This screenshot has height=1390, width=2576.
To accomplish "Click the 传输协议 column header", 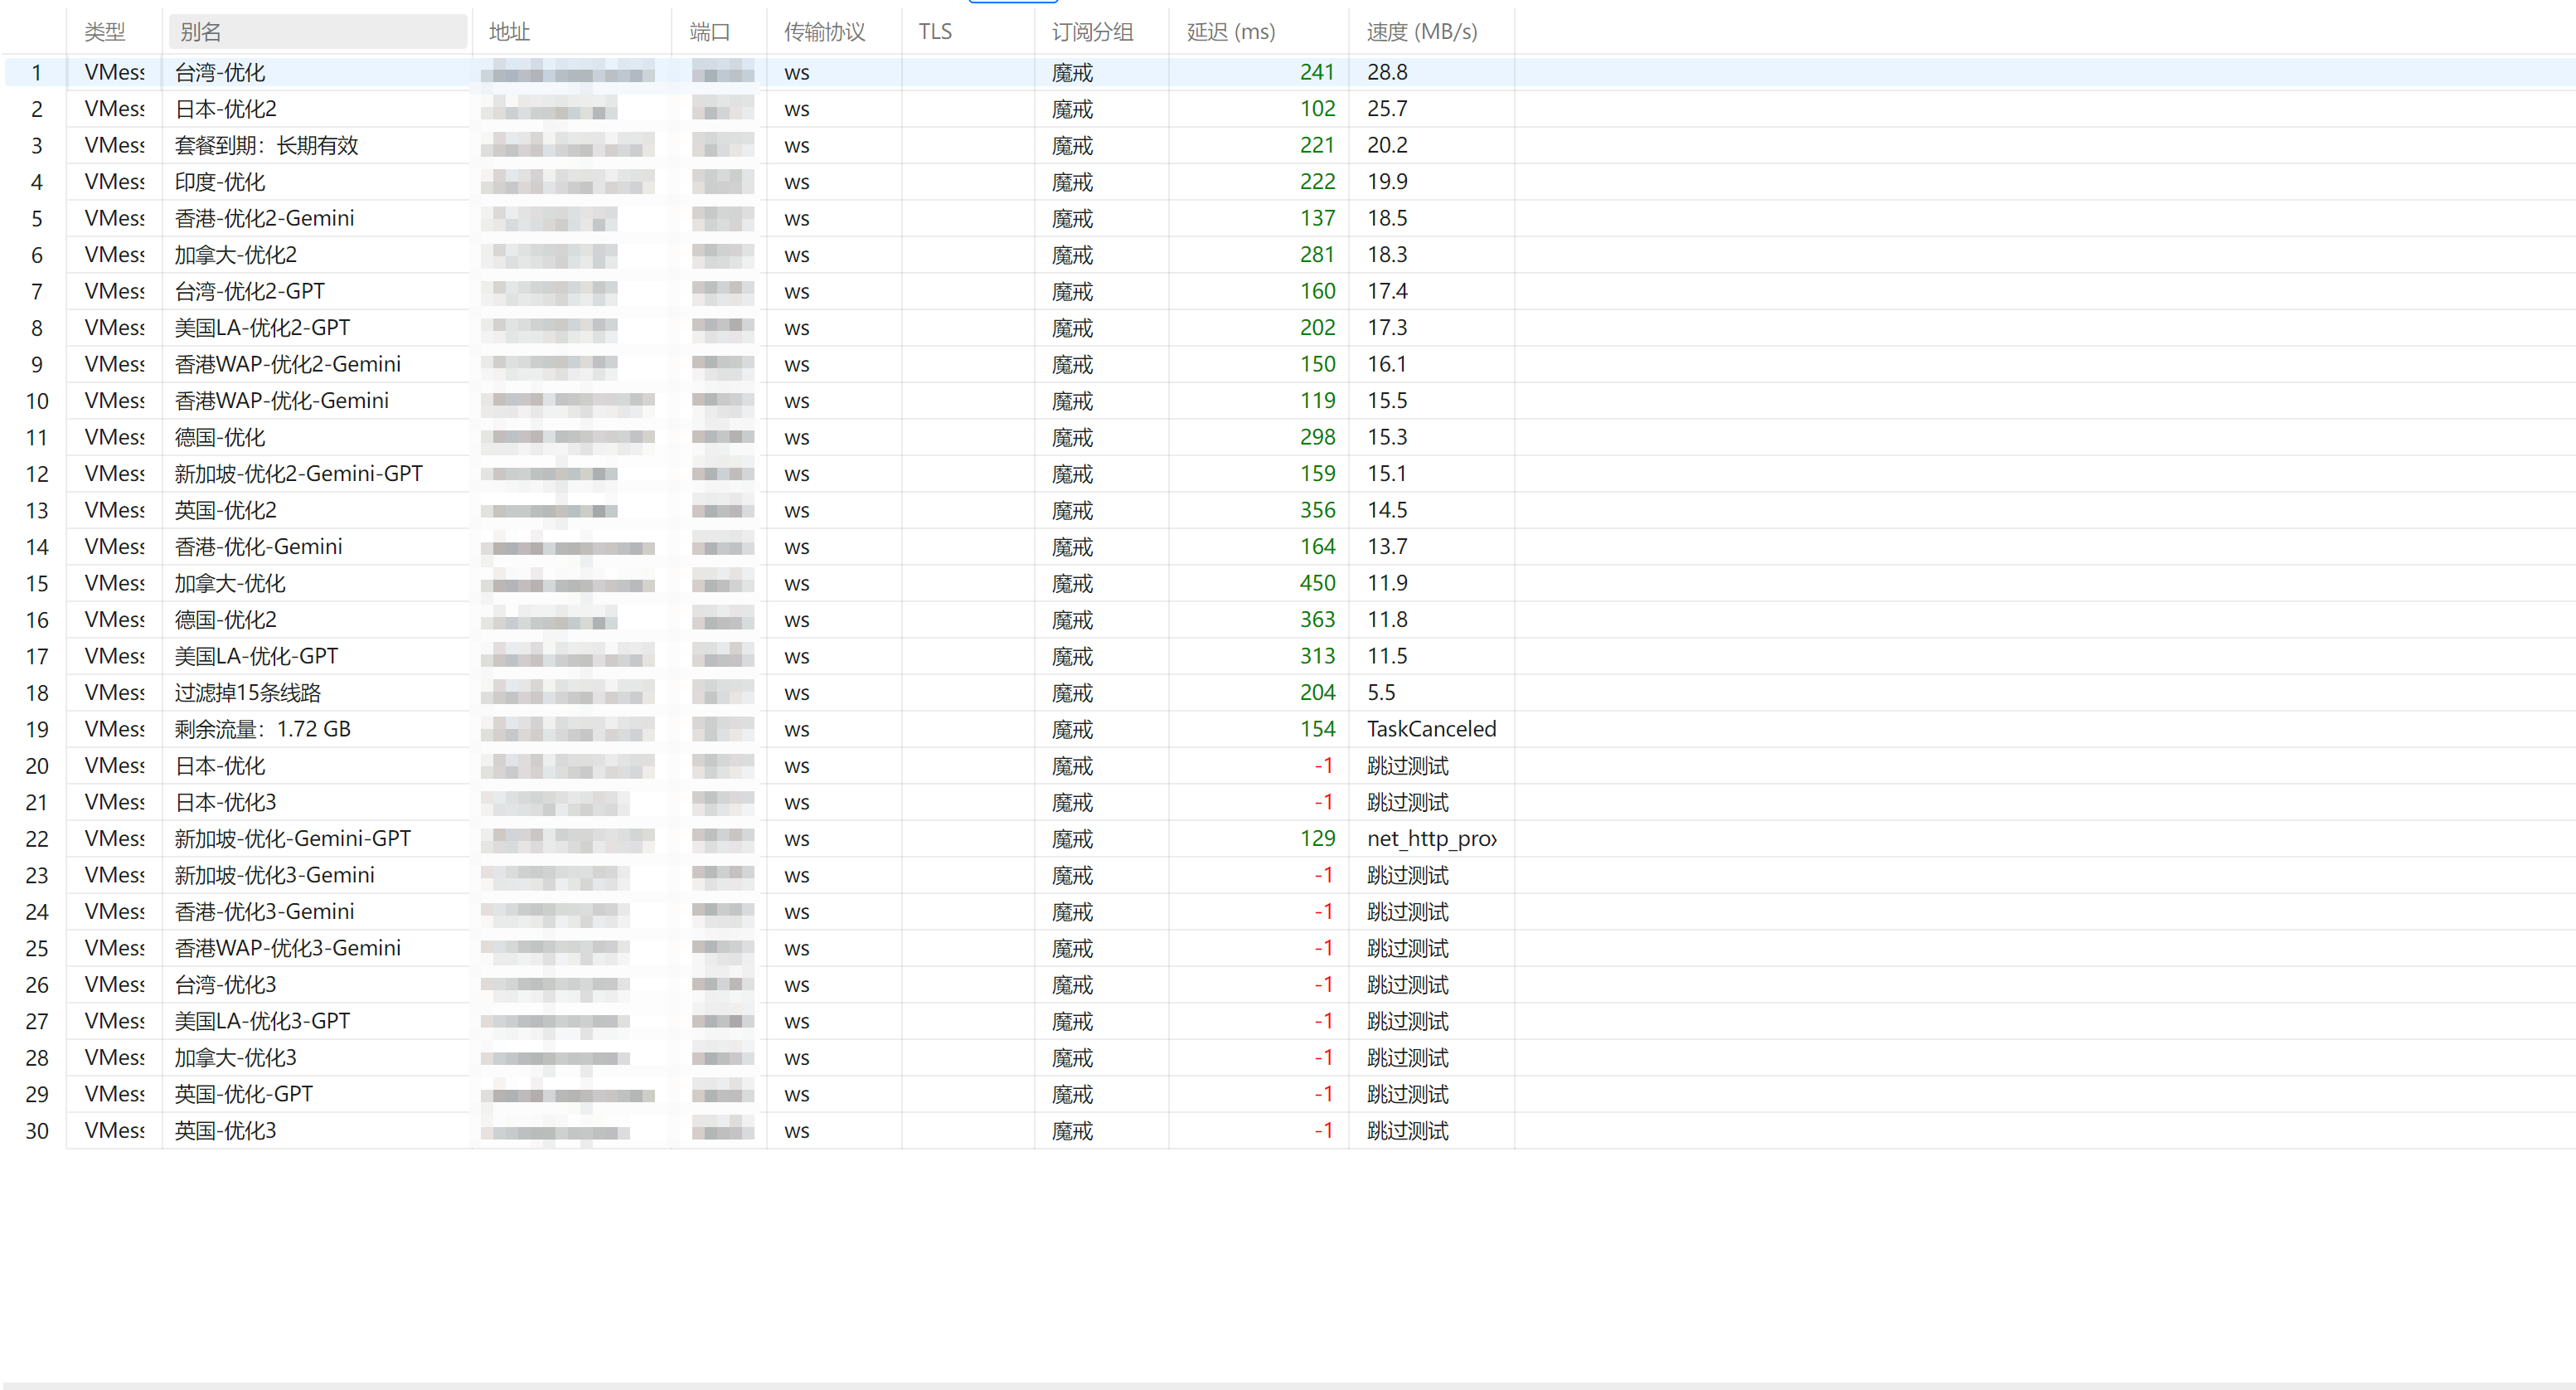I will (x=833, y=32).
